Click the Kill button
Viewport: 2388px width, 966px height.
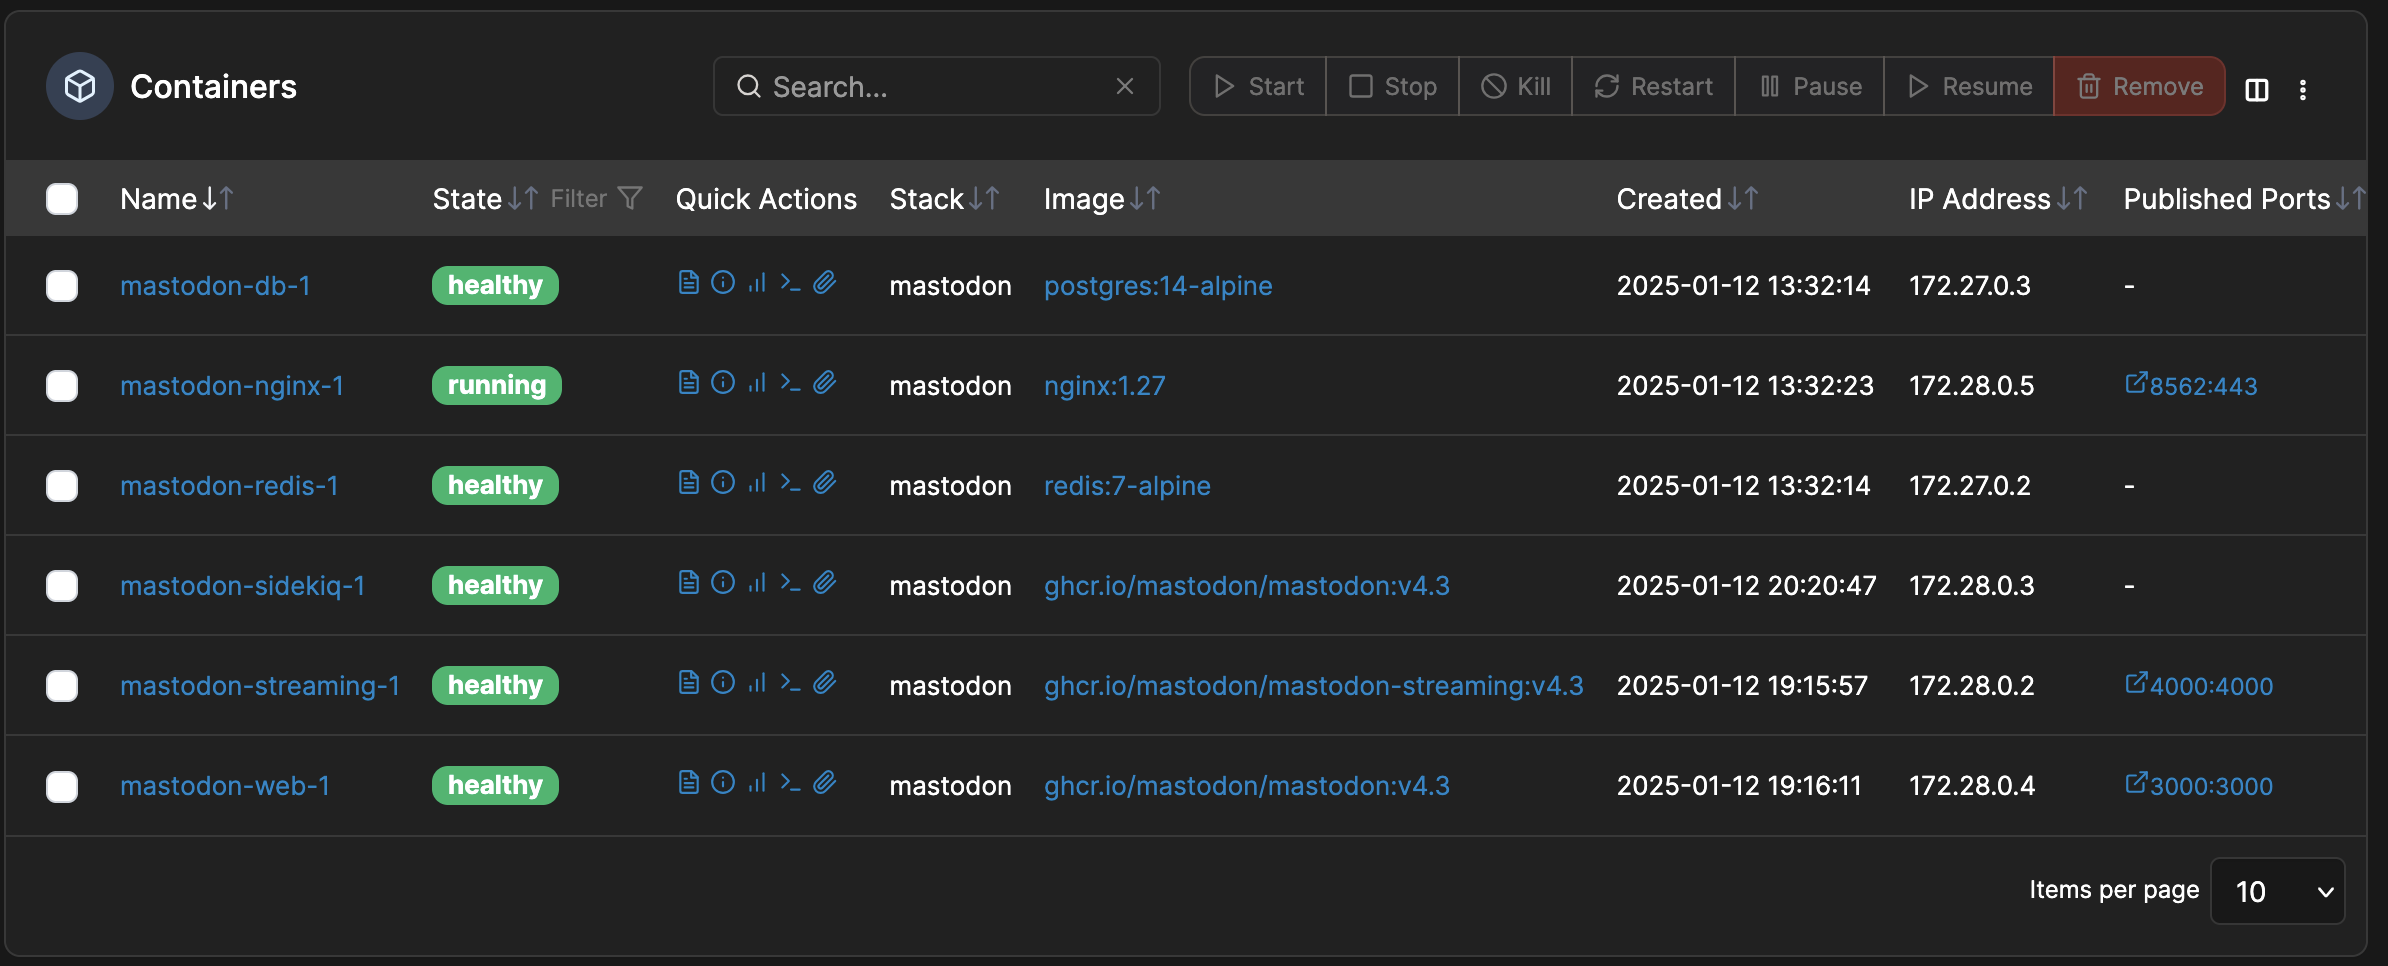(x=1515, y=86)
